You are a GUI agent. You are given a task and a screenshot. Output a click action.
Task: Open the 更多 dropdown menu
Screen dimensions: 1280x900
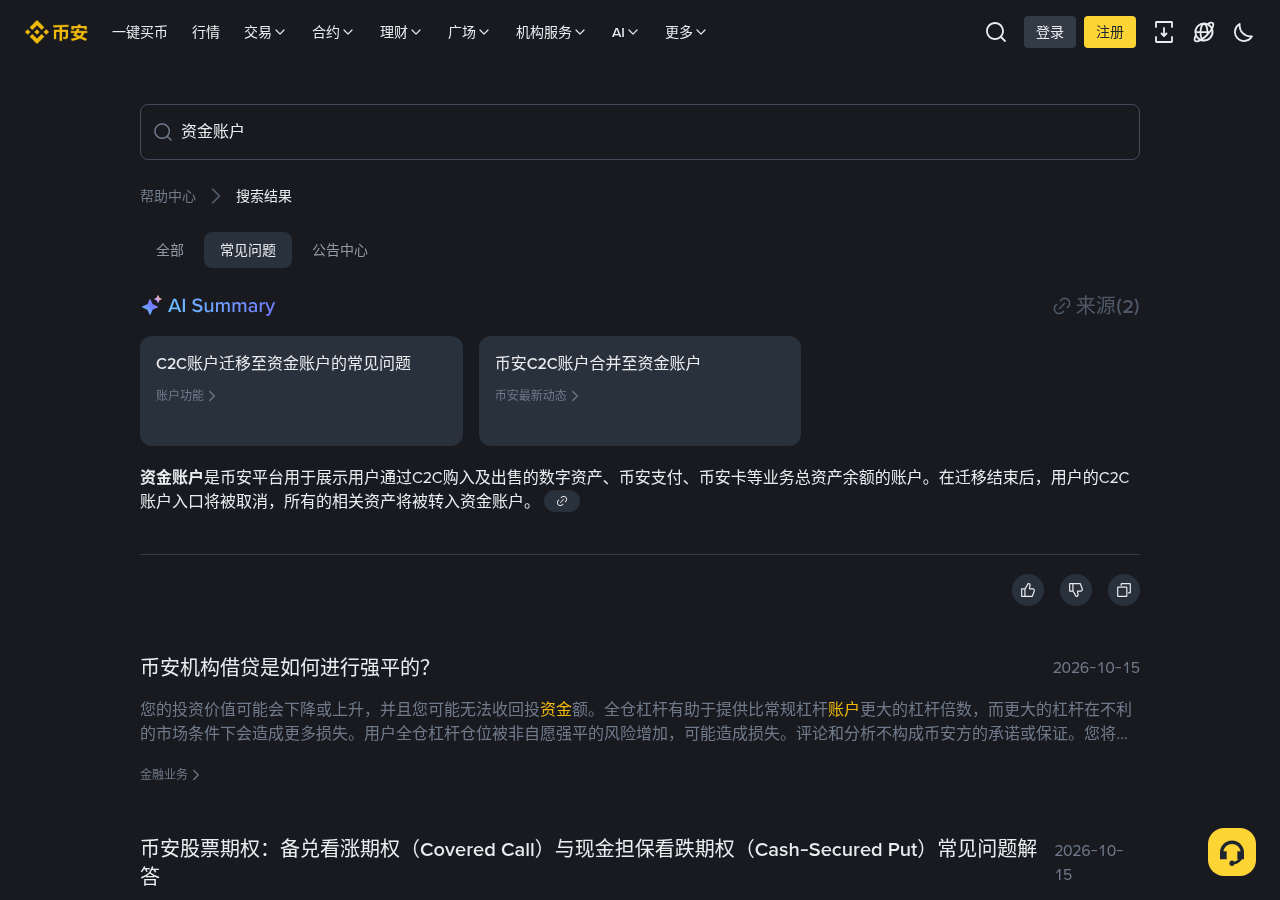(x=686, y=32)
